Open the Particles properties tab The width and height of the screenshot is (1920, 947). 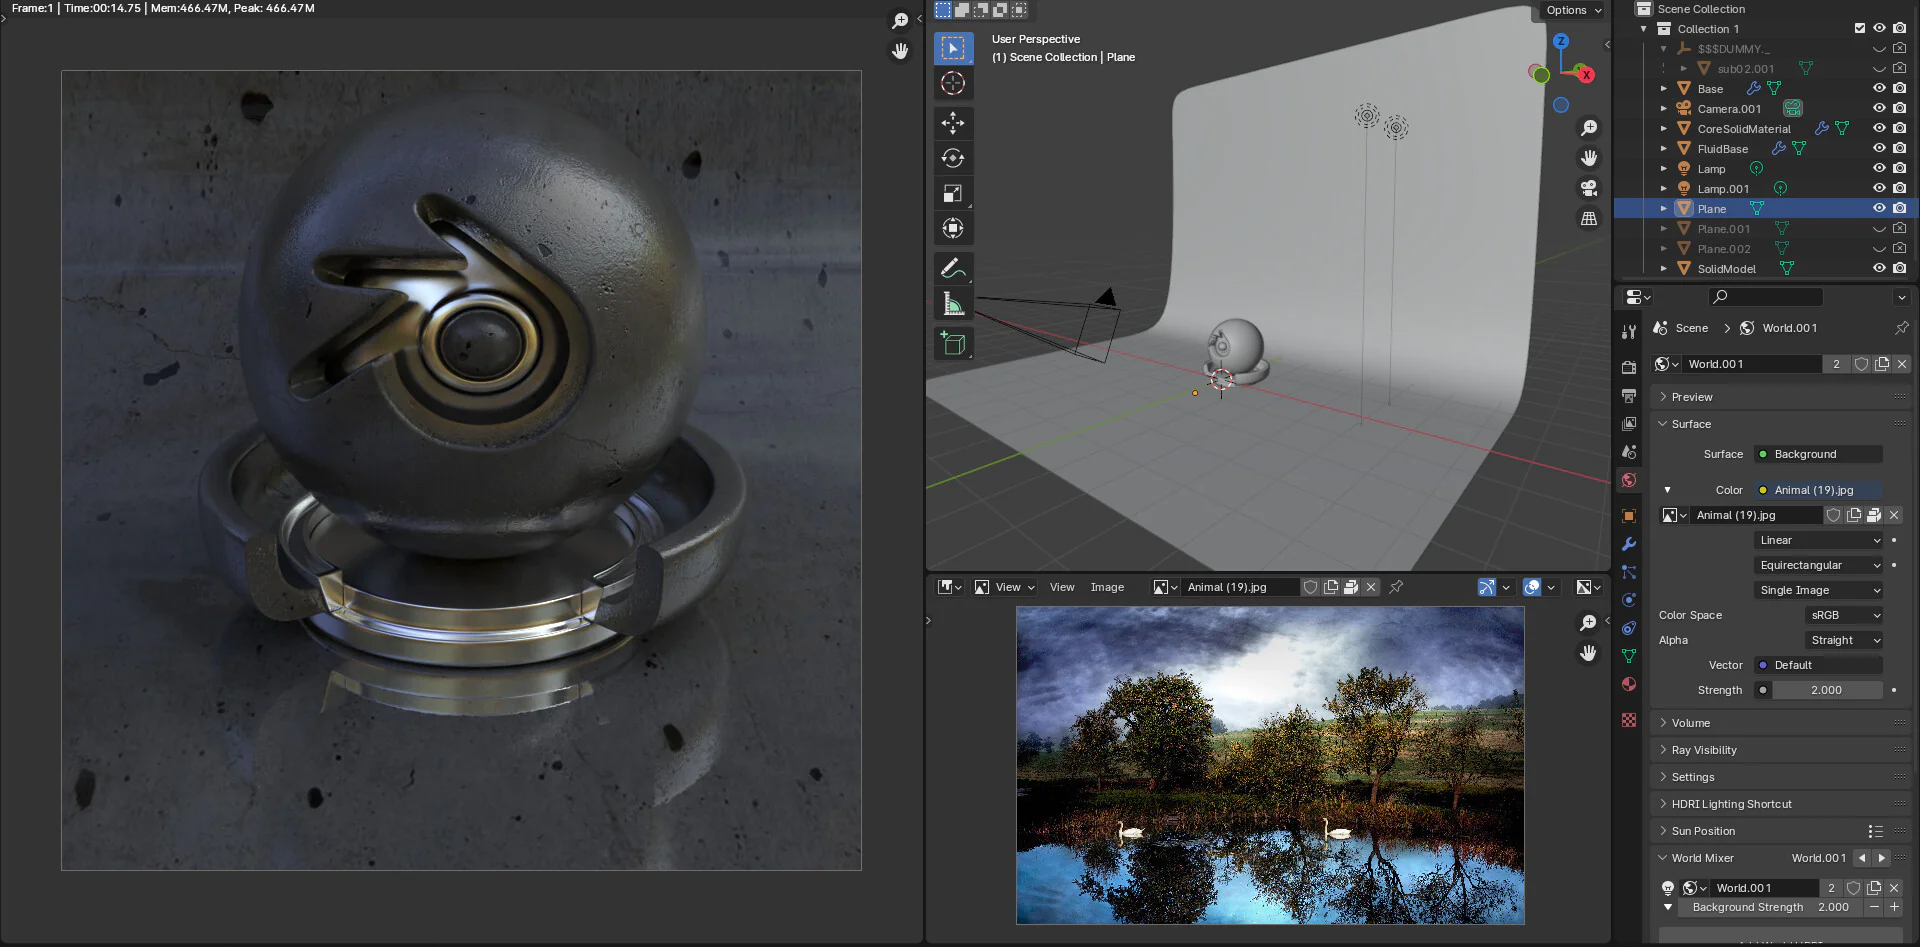pos(1629,572)
